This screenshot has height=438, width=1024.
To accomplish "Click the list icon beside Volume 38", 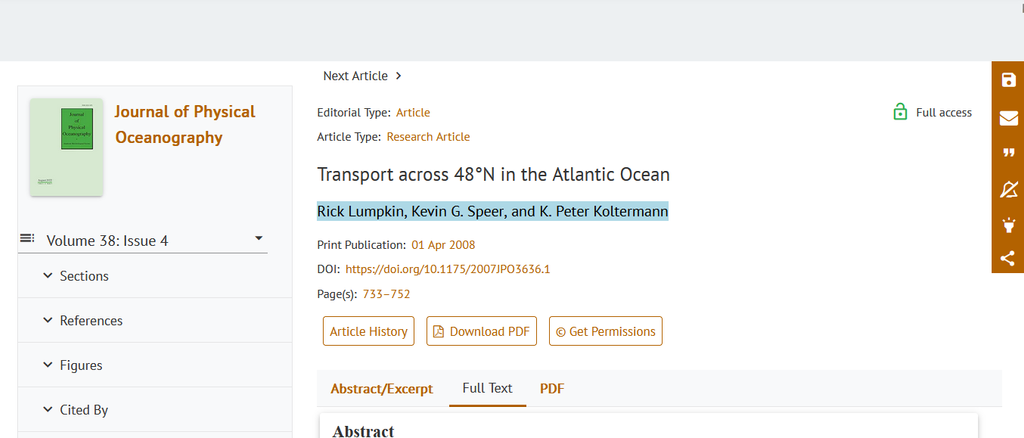I will (27, 238).
